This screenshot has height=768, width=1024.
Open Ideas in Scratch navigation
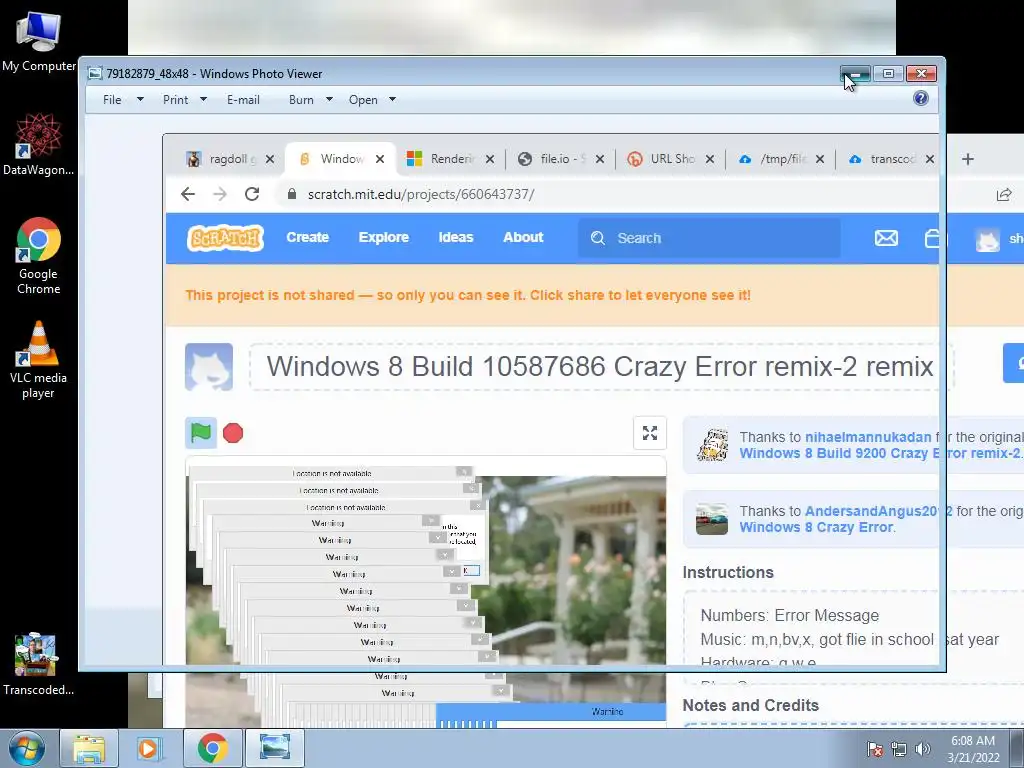[x=456, y=238]
